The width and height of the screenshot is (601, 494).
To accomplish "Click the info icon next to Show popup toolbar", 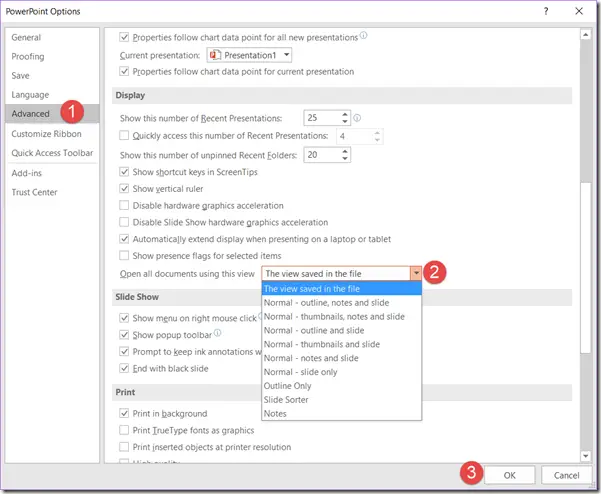I will (217, 333).
